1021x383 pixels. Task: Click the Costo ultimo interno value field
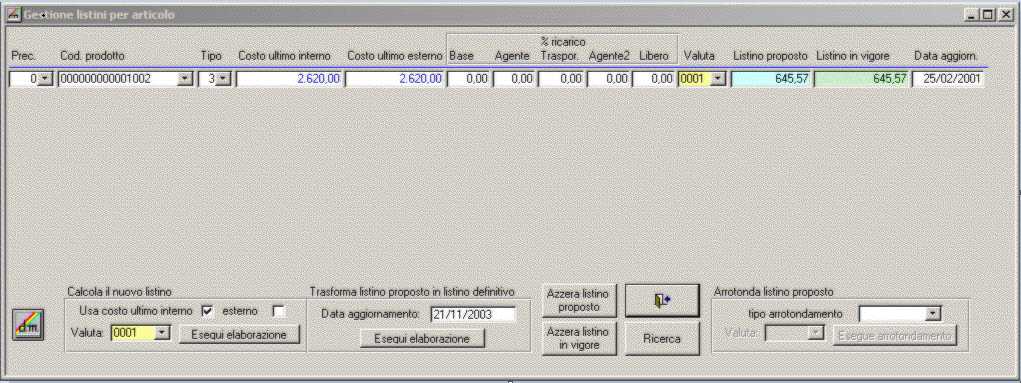(x=288, y=79)
